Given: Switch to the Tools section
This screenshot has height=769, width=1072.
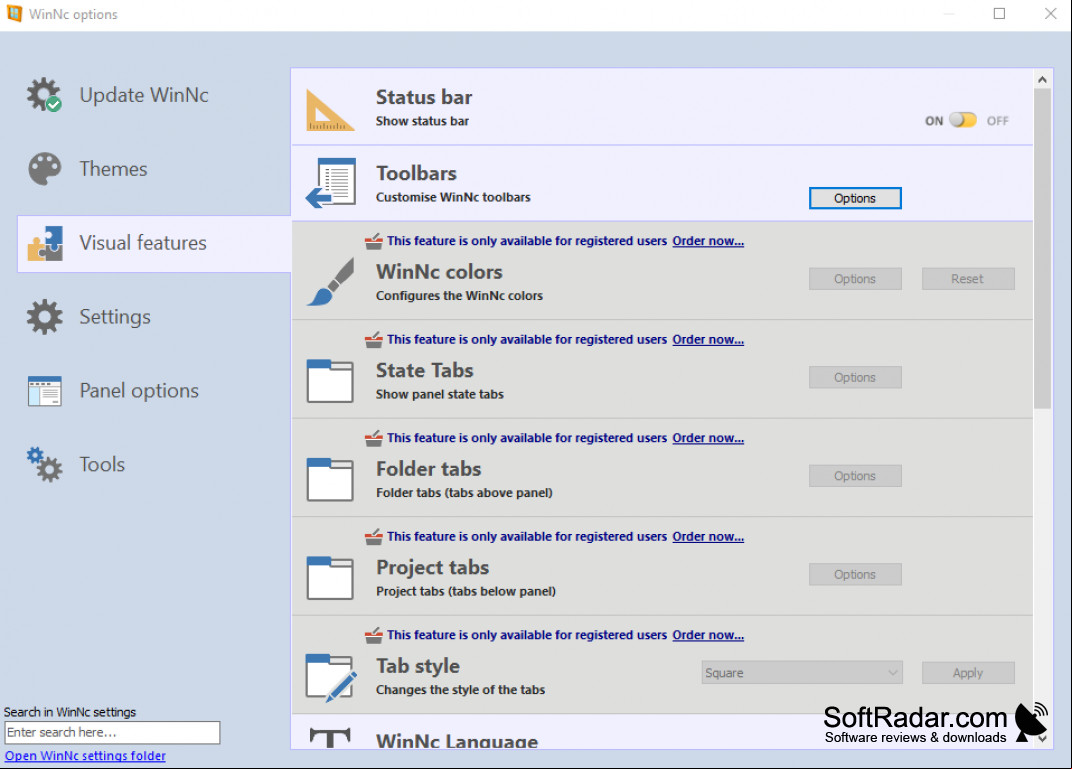Looking at the screenshot, I should point(154,464).
